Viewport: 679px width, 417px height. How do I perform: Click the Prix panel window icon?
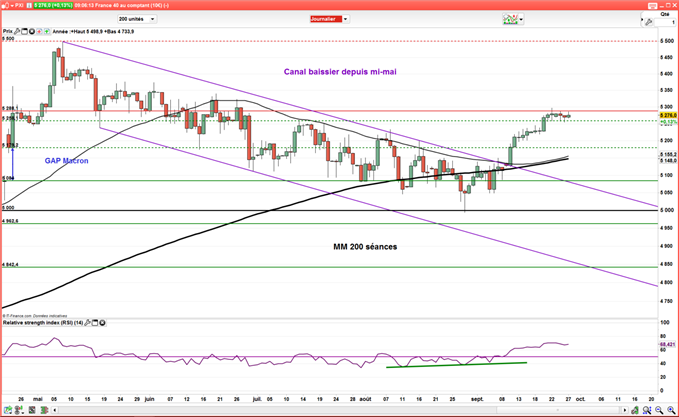[x=24, y=31]
